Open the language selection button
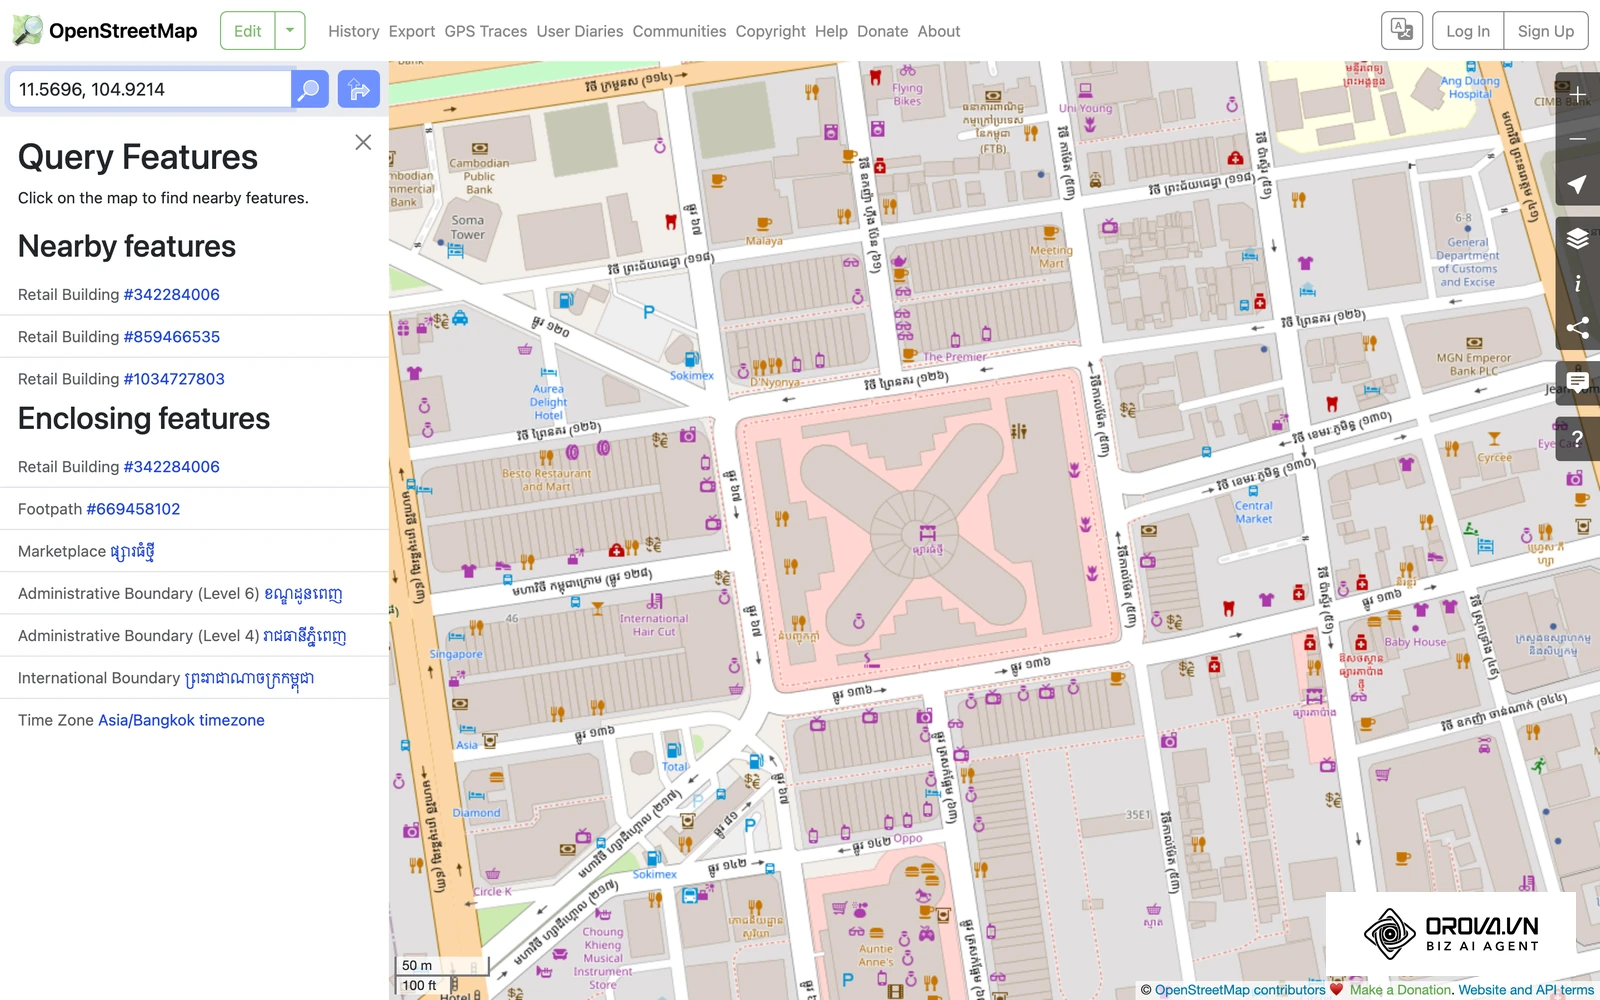The image size is (1600, 1000). 1402,31
